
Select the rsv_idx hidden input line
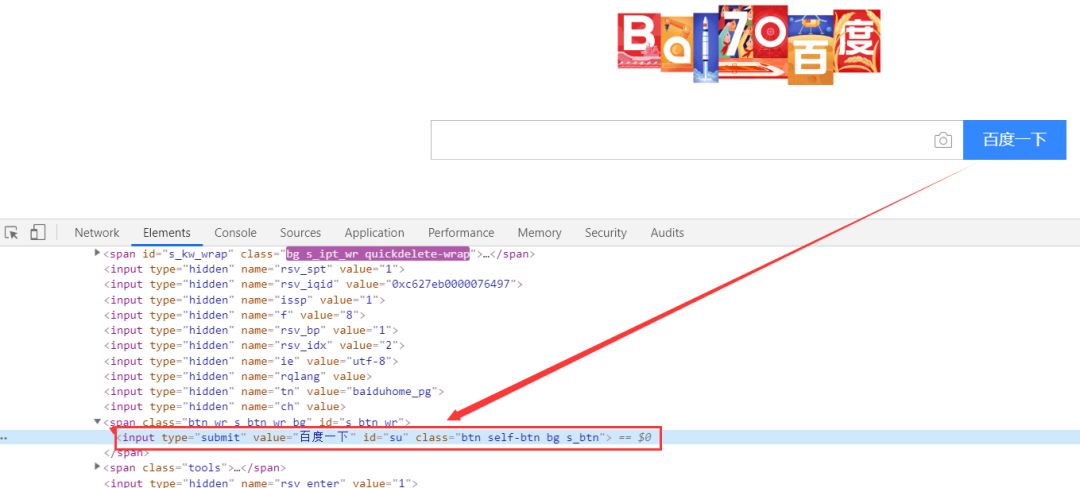pos(254,346)
